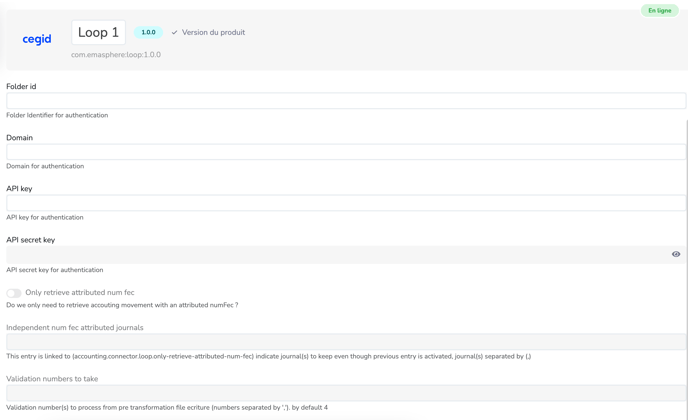Click the Independent num fec attributed journals label
This screenshot has width=688, height=420.
pos(75,327)
